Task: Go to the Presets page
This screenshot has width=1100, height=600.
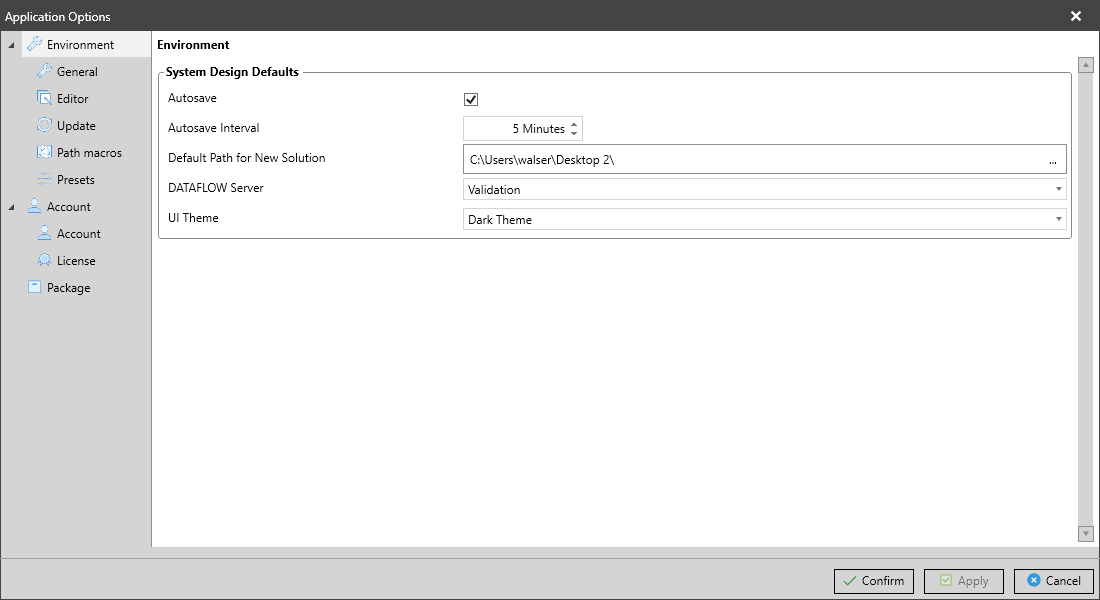Action: pos(76,180)
